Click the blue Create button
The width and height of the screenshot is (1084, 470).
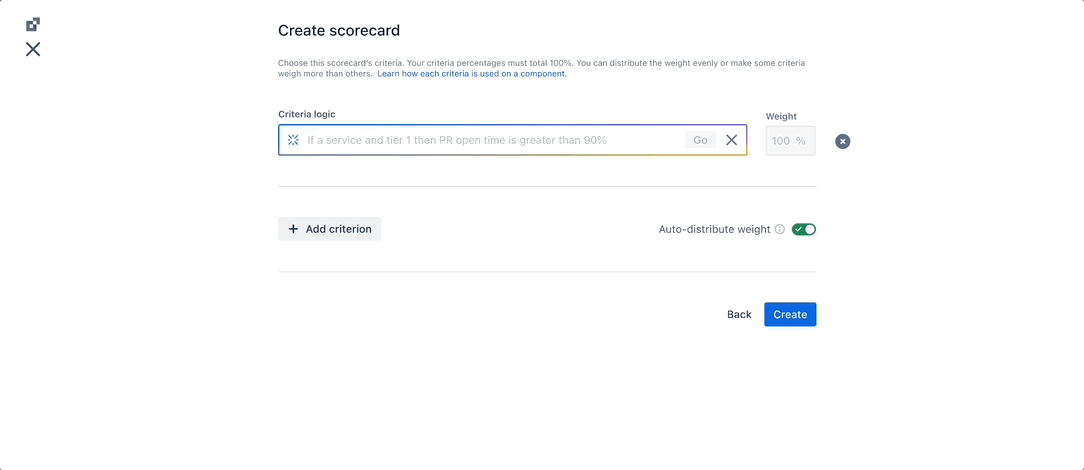click(790, 314)
